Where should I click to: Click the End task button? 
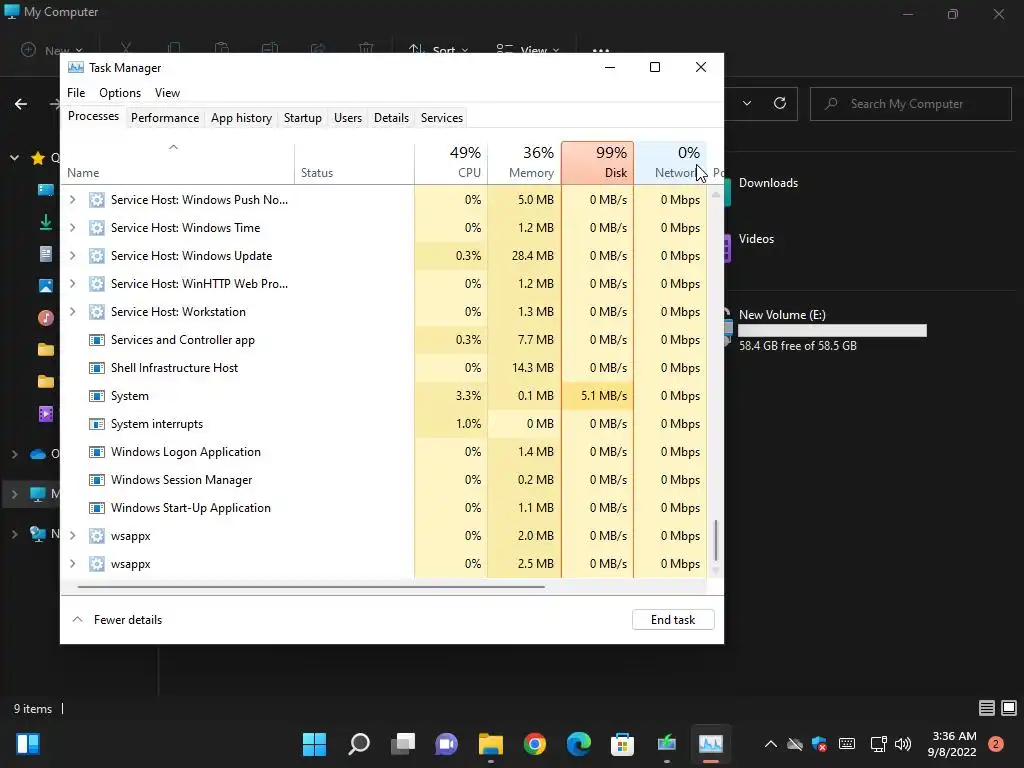point(673,620)
